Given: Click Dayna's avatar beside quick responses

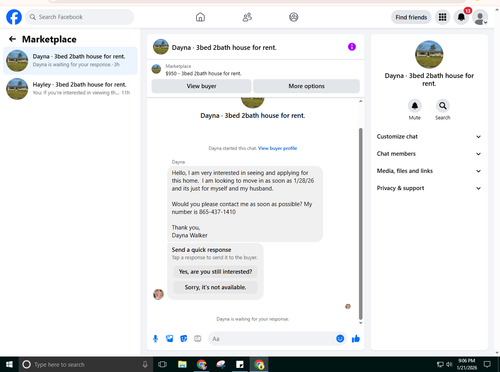Looking at the screenshot, I should click(158, 294).
